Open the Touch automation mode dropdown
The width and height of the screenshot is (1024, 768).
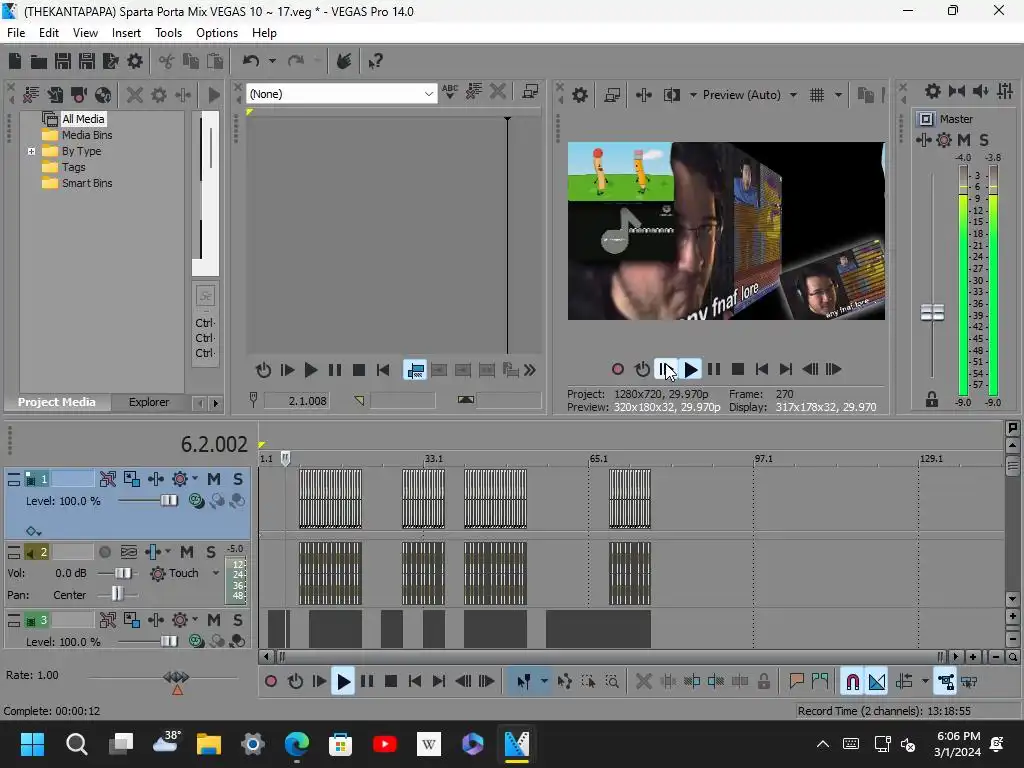click(x=216, y=573)
